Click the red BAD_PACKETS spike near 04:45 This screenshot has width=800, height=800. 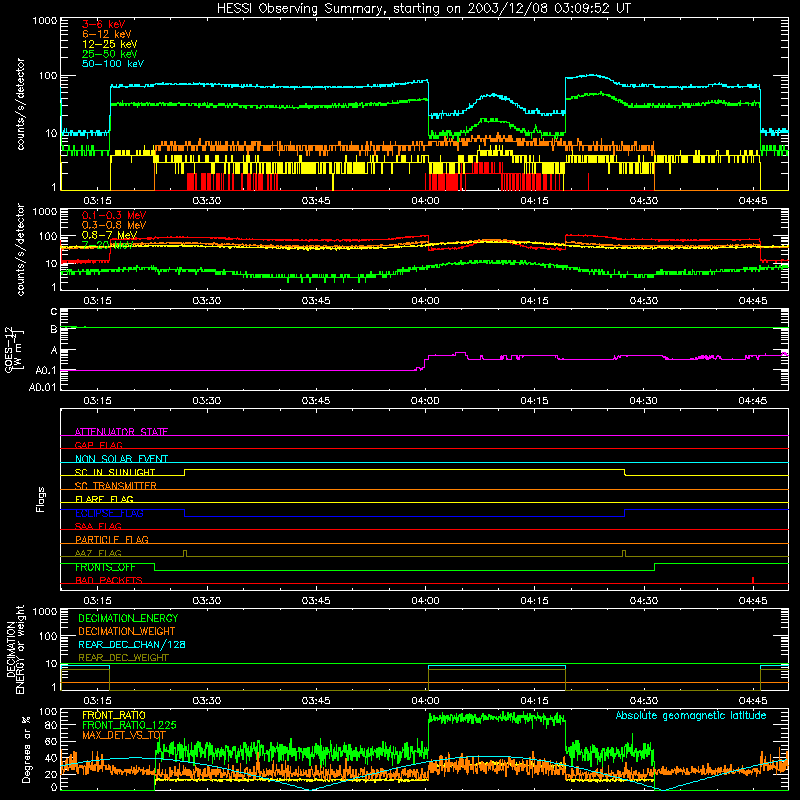tap(753, 580)
